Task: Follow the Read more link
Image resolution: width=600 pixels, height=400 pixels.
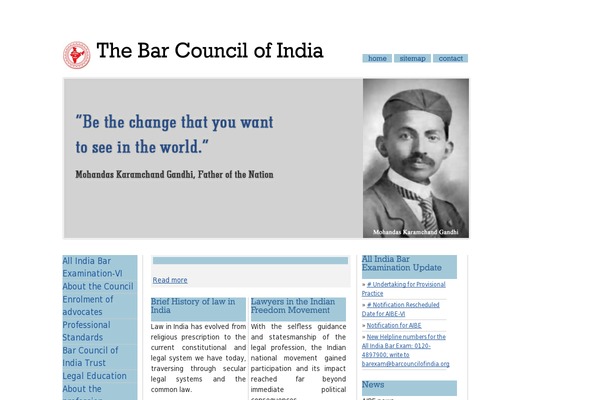Action: tap(170, 280)
